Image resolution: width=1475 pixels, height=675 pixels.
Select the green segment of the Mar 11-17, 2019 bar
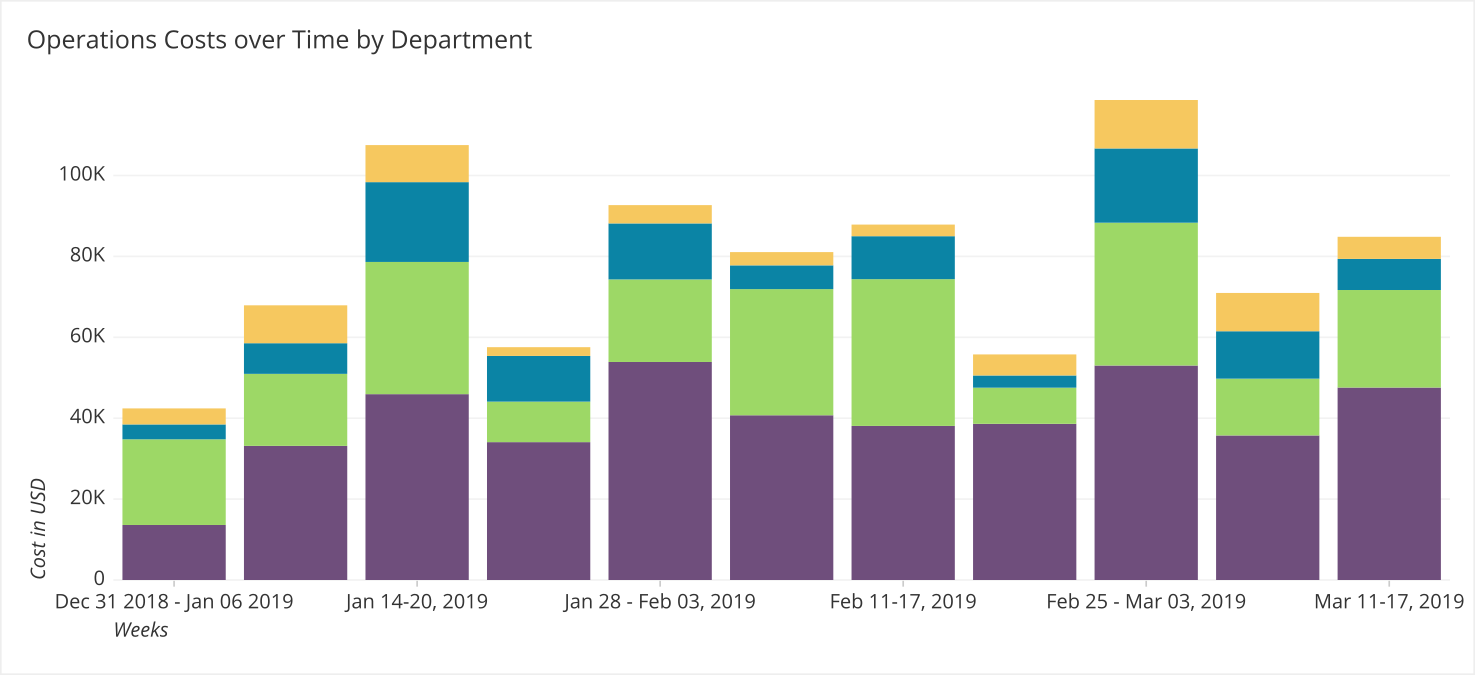pos(1389,339)
